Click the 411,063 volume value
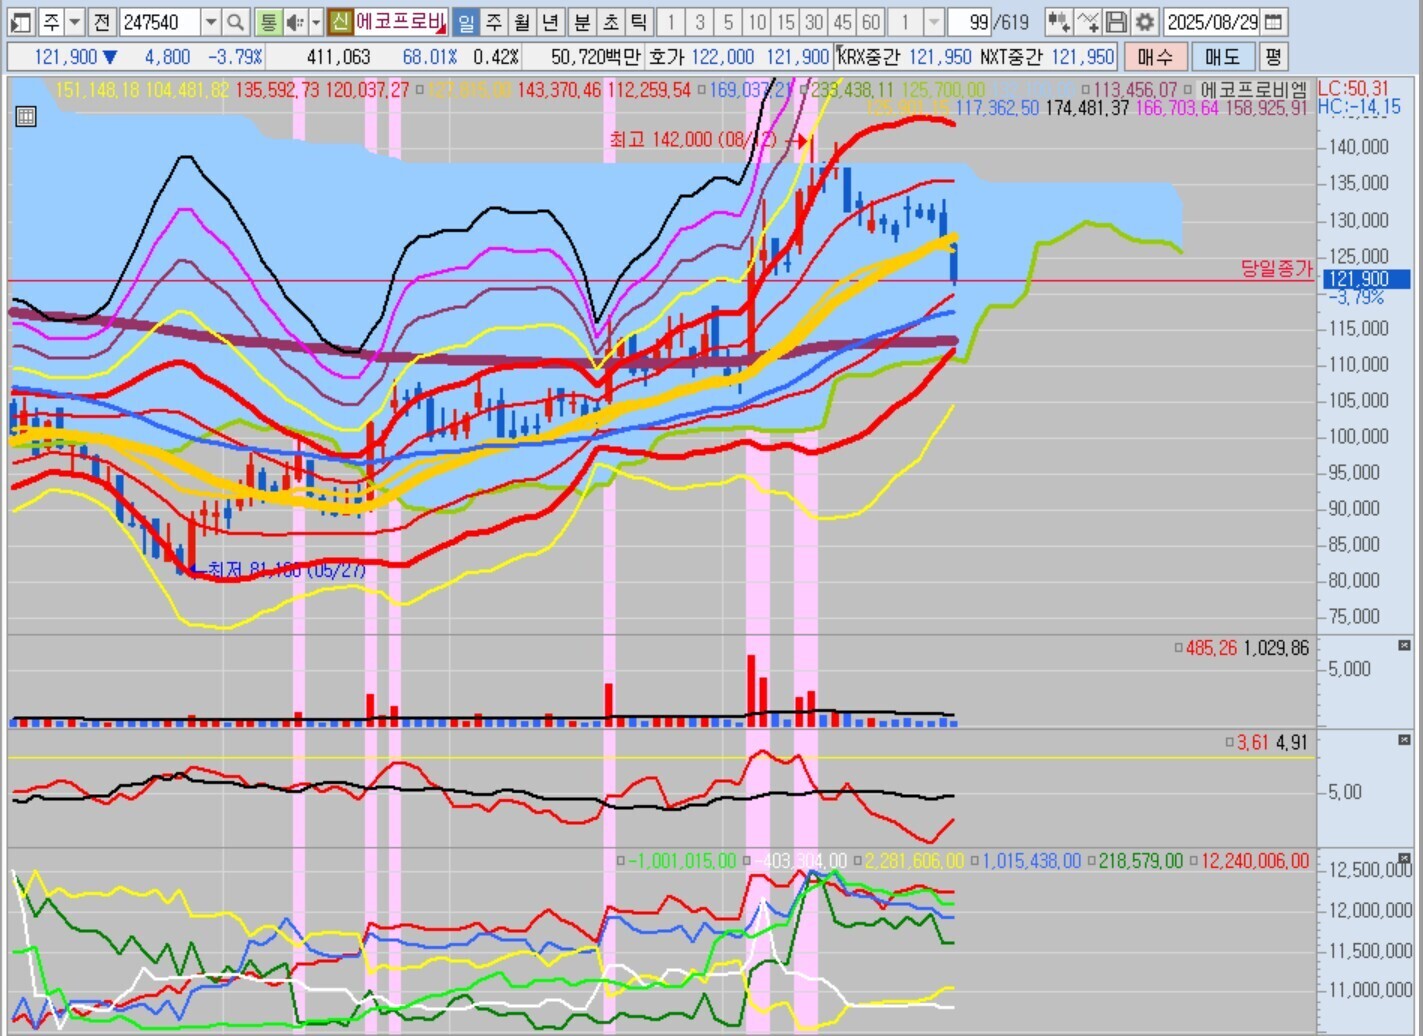This screenshot has height=1036, width=1423. click(338, 57)
